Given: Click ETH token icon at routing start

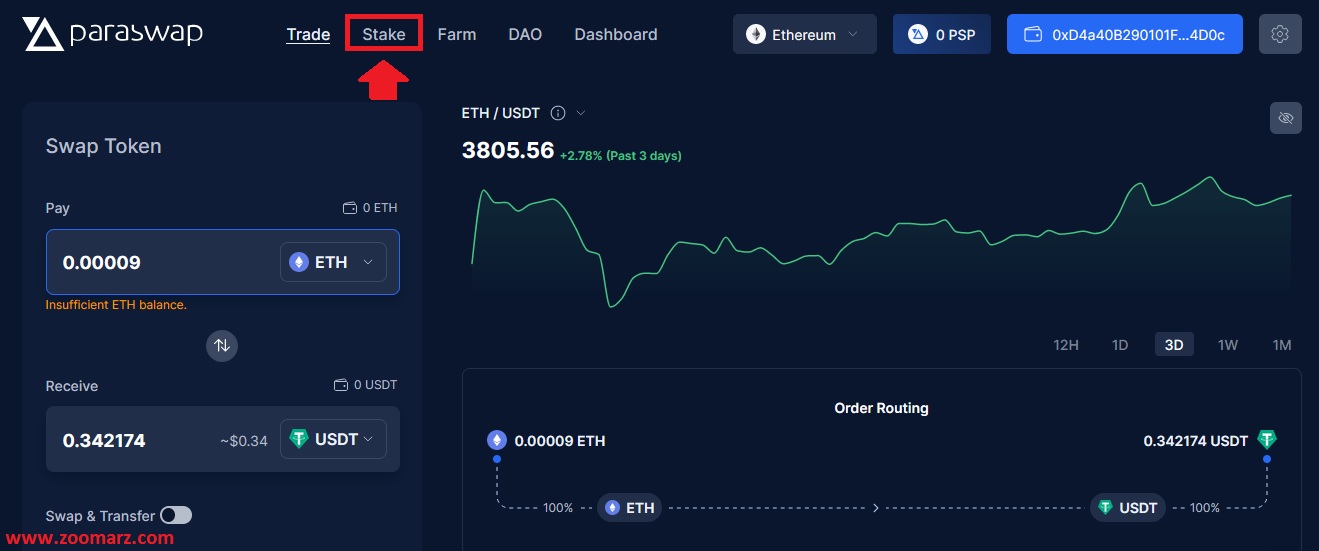Looking at the screenshot, I should tap(497, 440).
